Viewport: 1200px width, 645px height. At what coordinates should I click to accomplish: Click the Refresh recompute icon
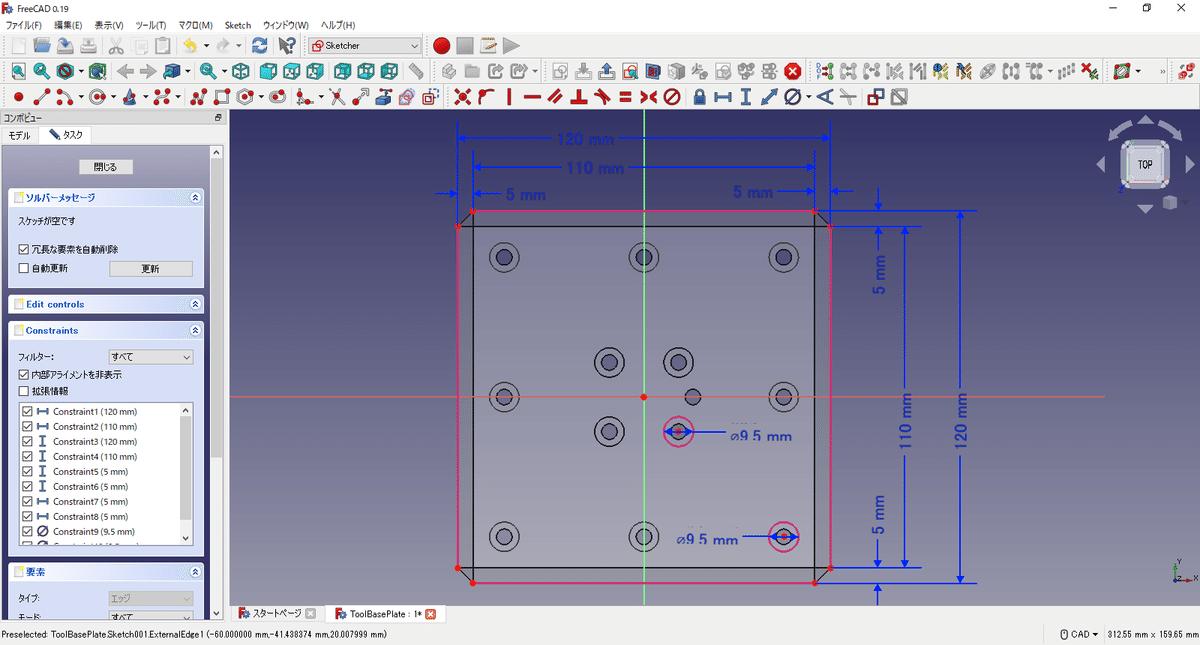click(260, 45)
